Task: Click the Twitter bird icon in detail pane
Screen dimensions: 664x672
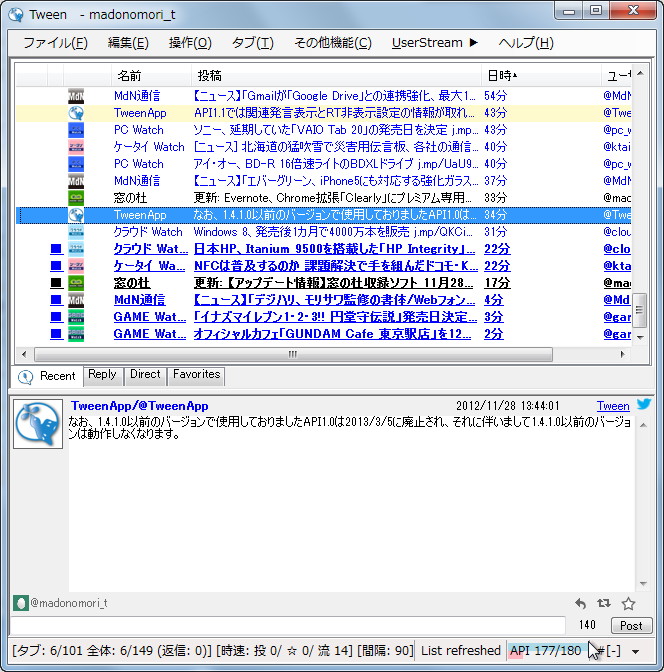Action: point(644,404)
